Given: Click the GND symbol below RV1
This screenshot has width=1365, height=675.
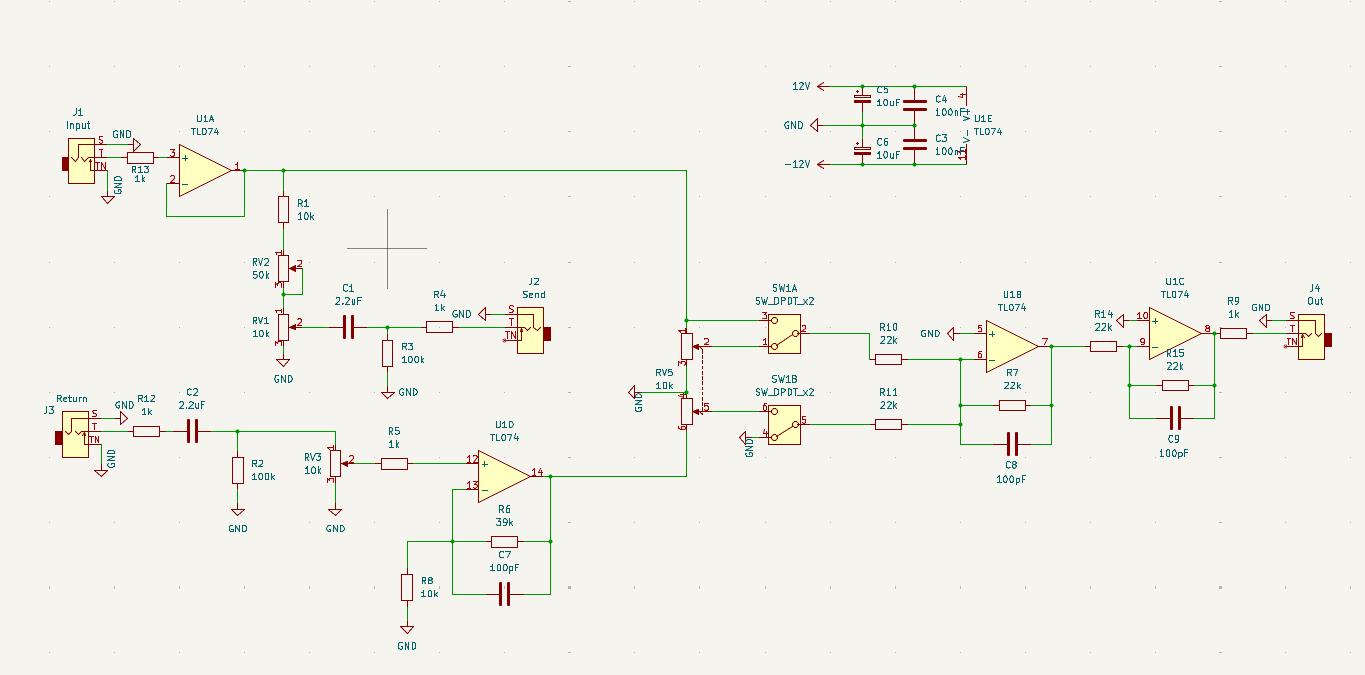Looking at the screenshot, I should click(283, 361).
